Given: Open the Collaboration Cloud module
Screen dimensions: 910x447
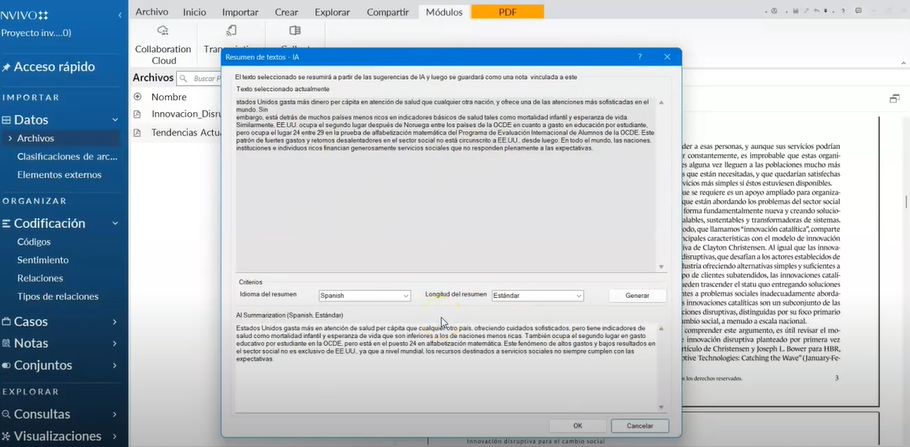Looking at the screenshot, I should tap(163, 44).
